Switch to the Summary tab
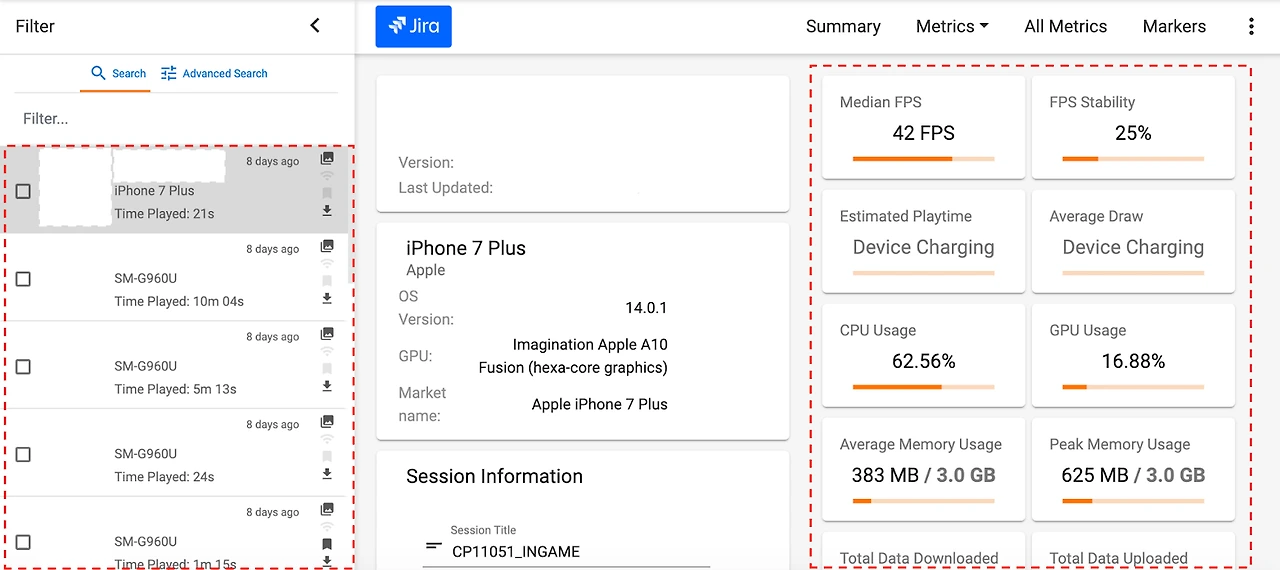 [843, 27]
